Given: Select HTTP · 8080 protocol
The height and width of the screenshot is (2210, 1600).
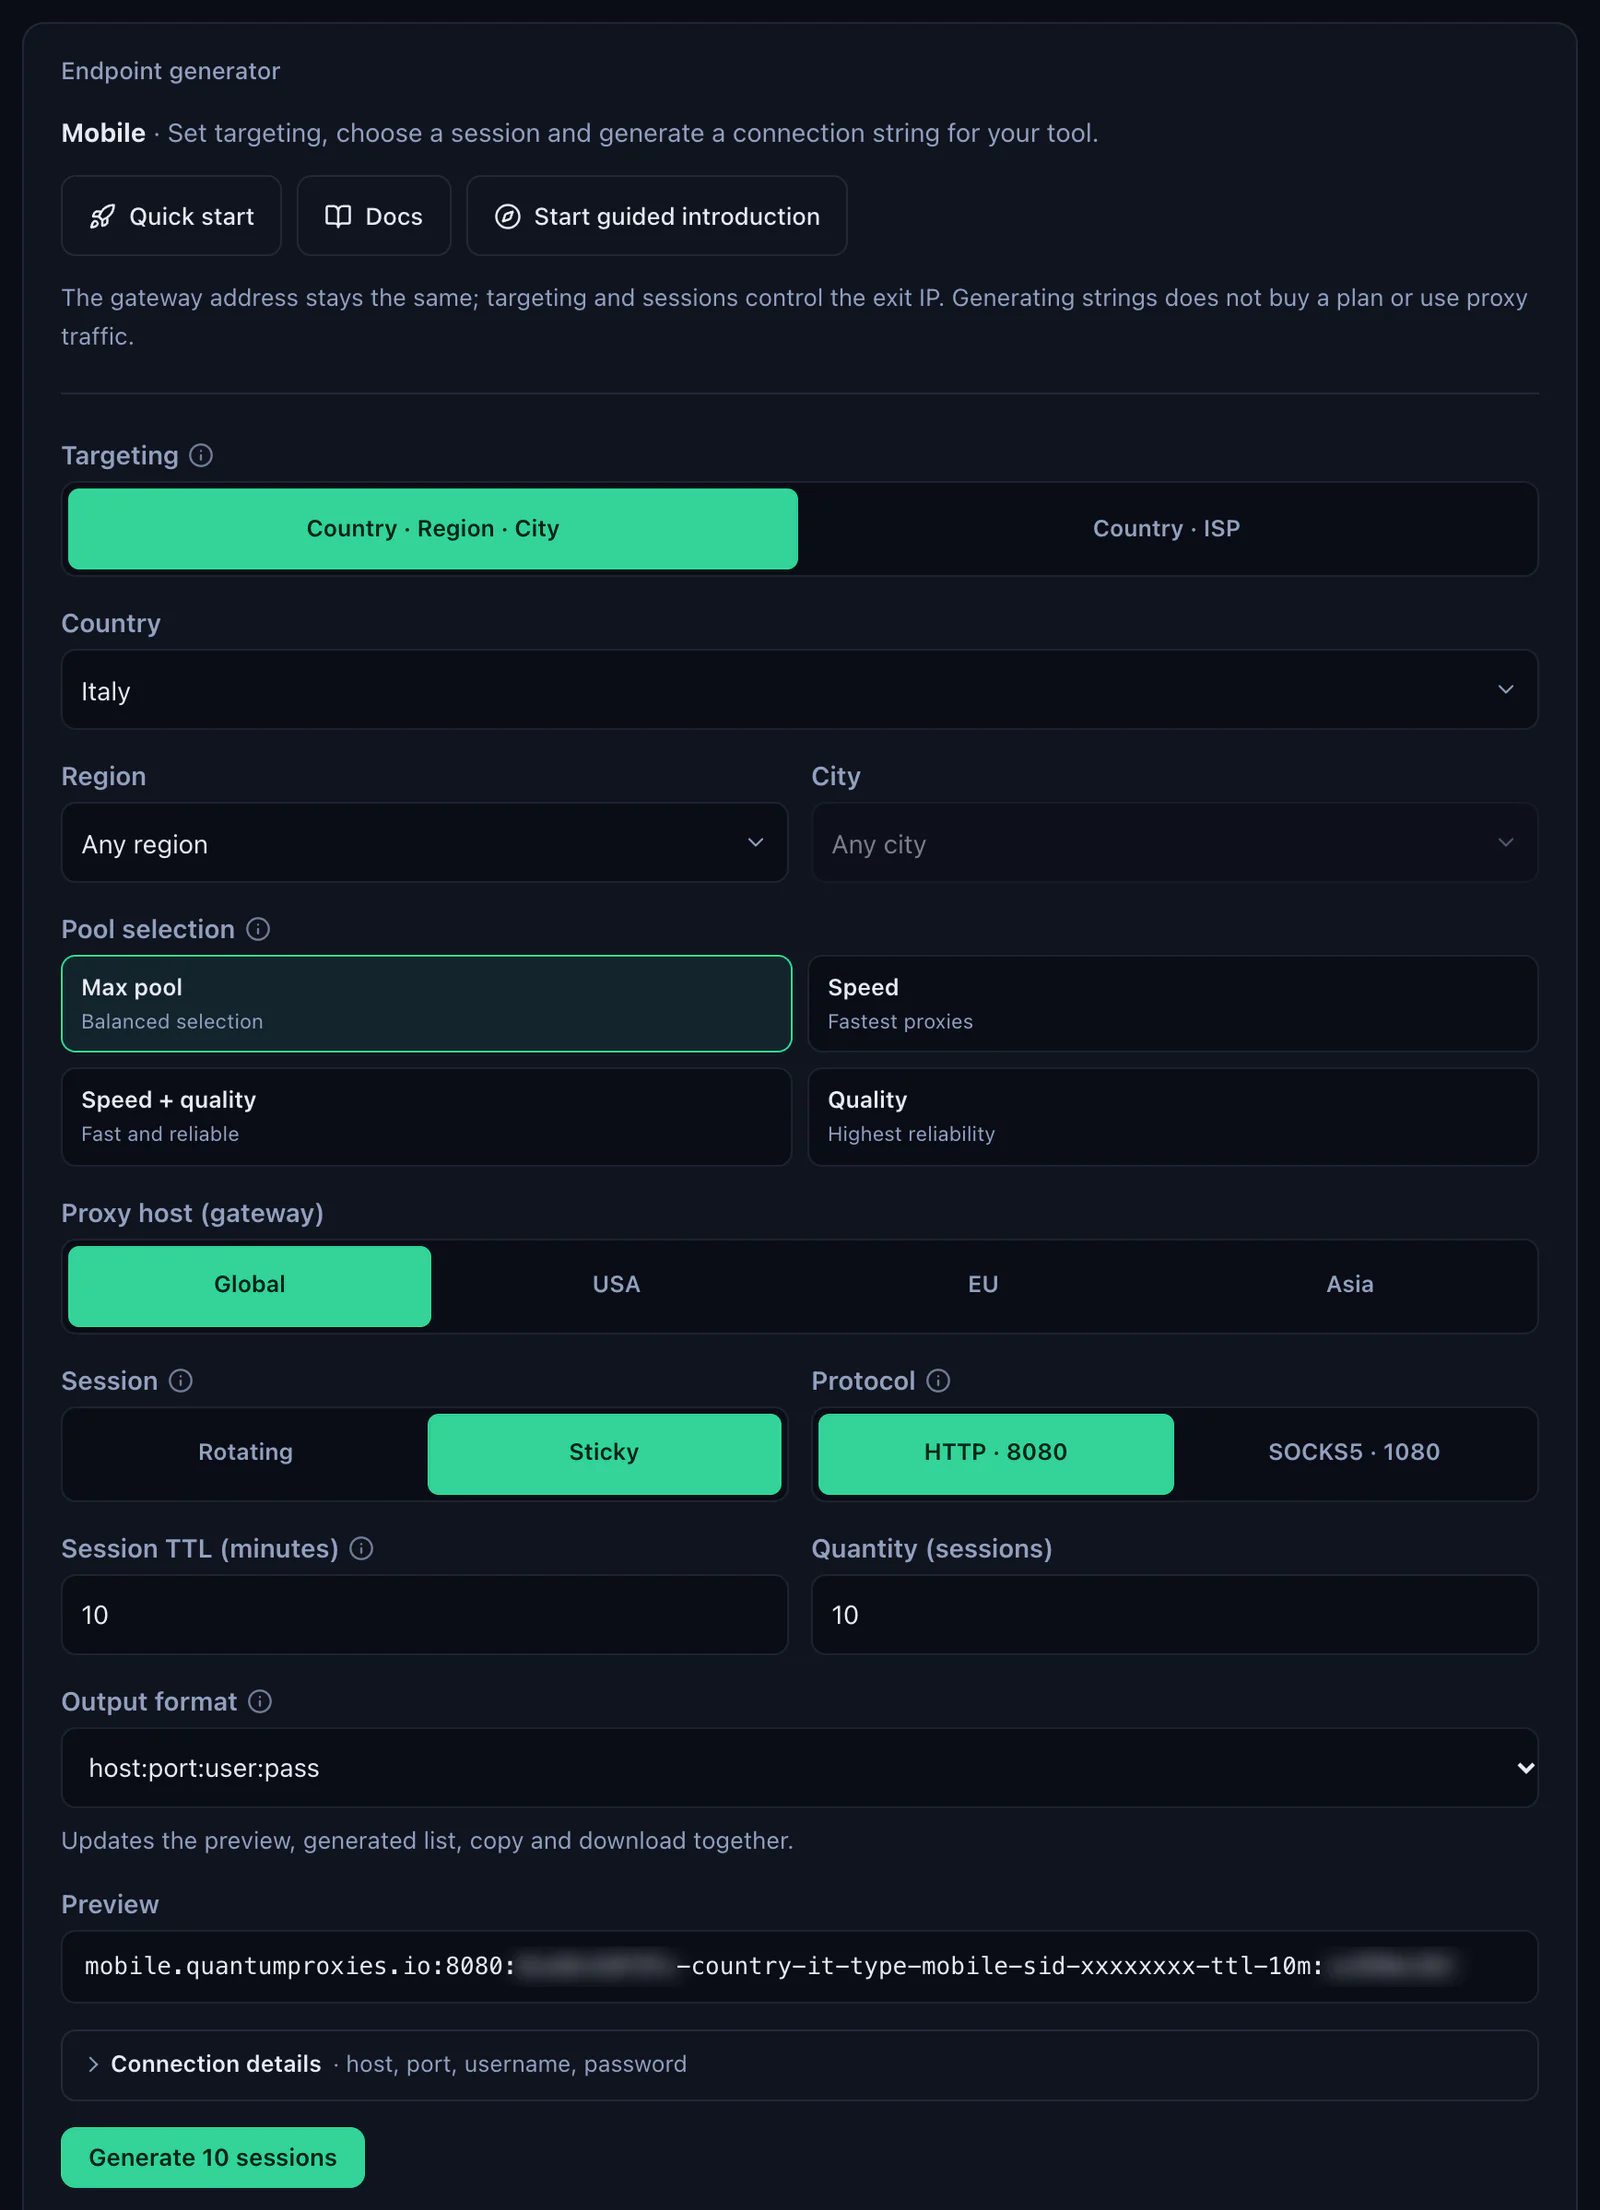Looking at the screenshot, I should [x=996, y=1453].
